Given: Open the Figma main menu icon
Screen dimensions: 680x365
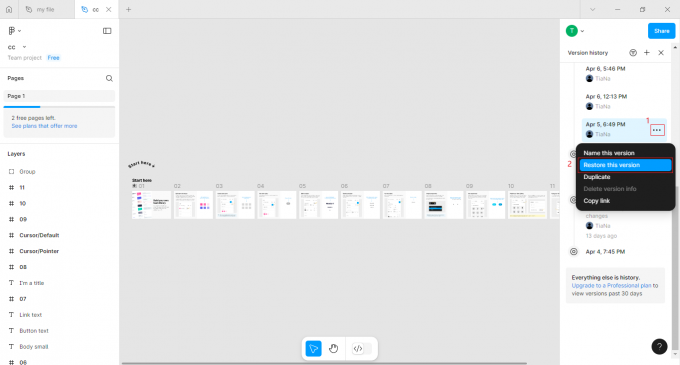Looking at the screenshot, I should 14,31.
